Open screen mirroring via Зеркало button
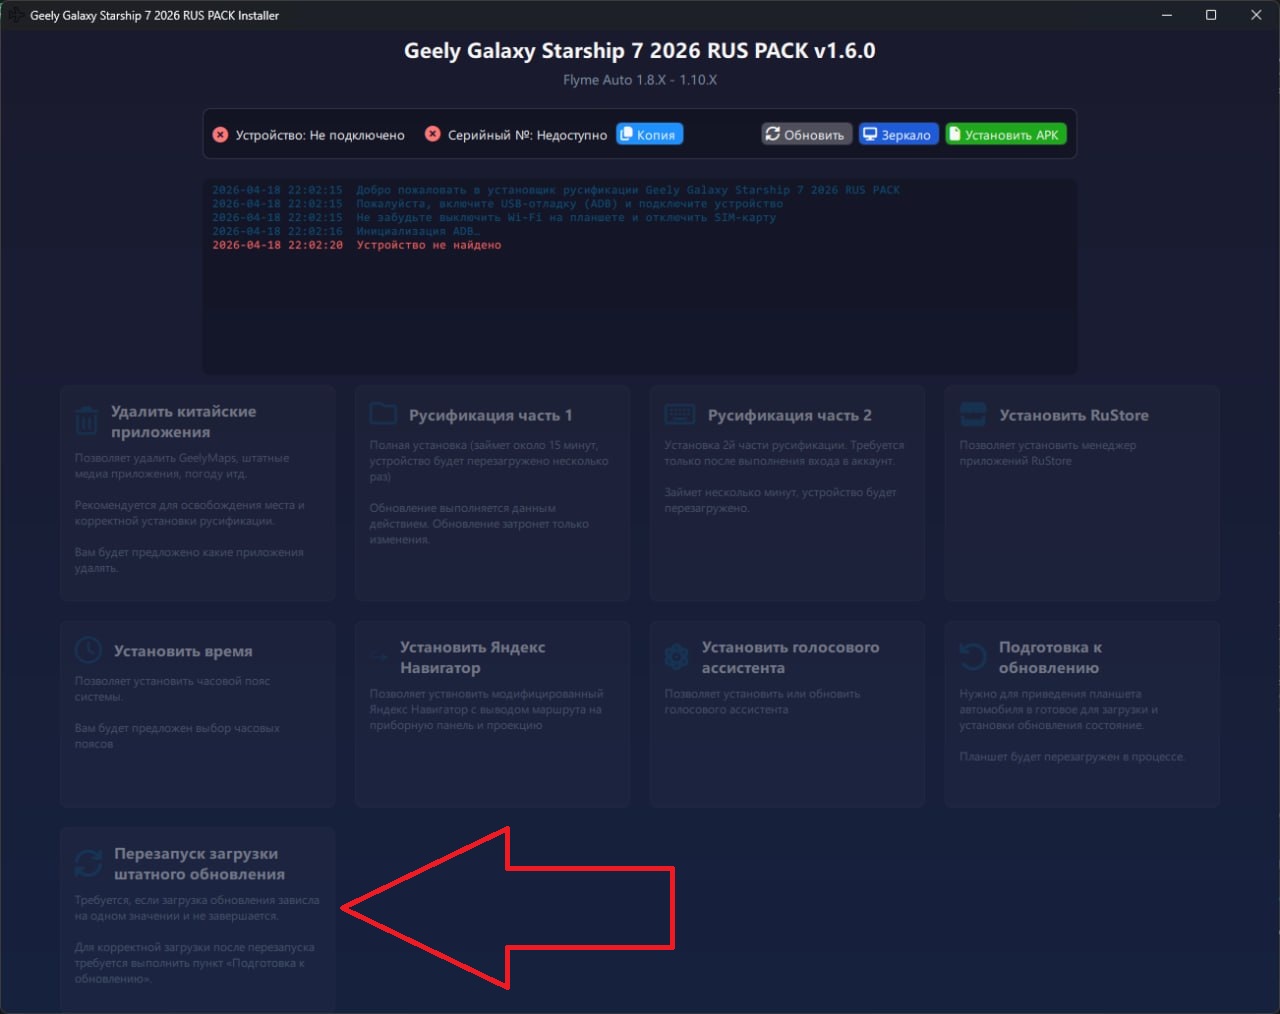This screenshot has height=1014, width=1280. [898, 134]
